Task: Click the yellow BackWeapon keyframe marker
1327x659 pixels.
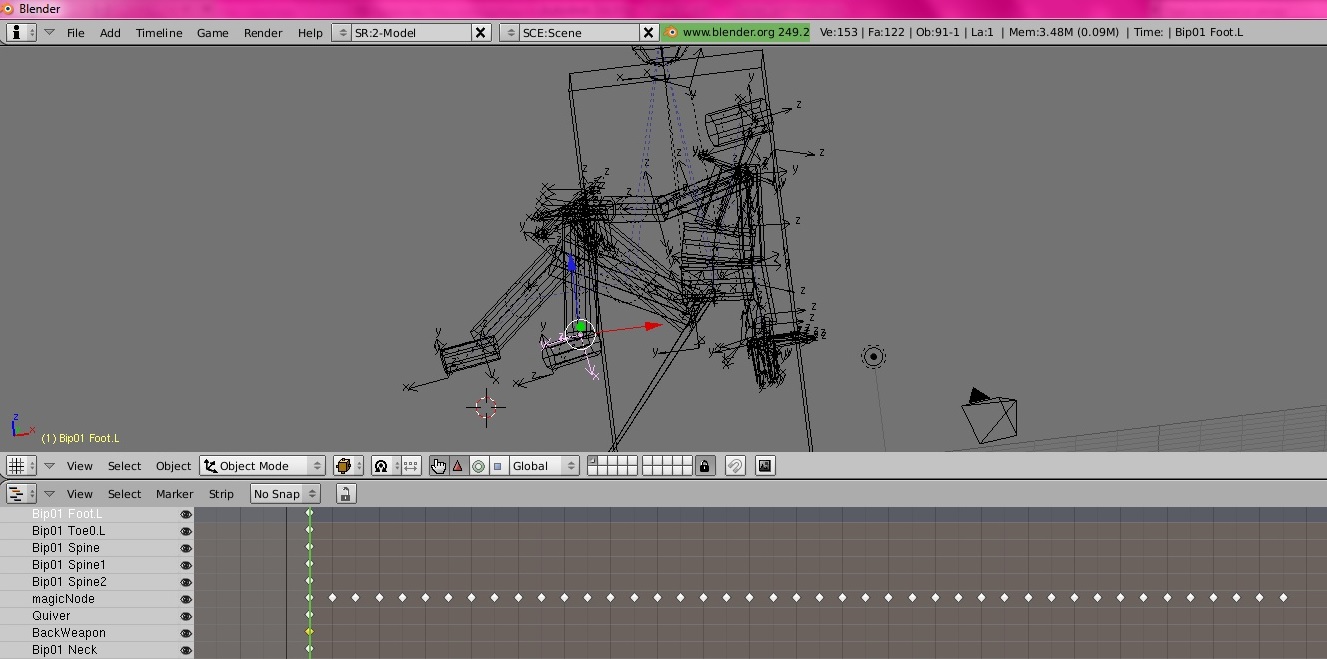Action: click(310, 632)
